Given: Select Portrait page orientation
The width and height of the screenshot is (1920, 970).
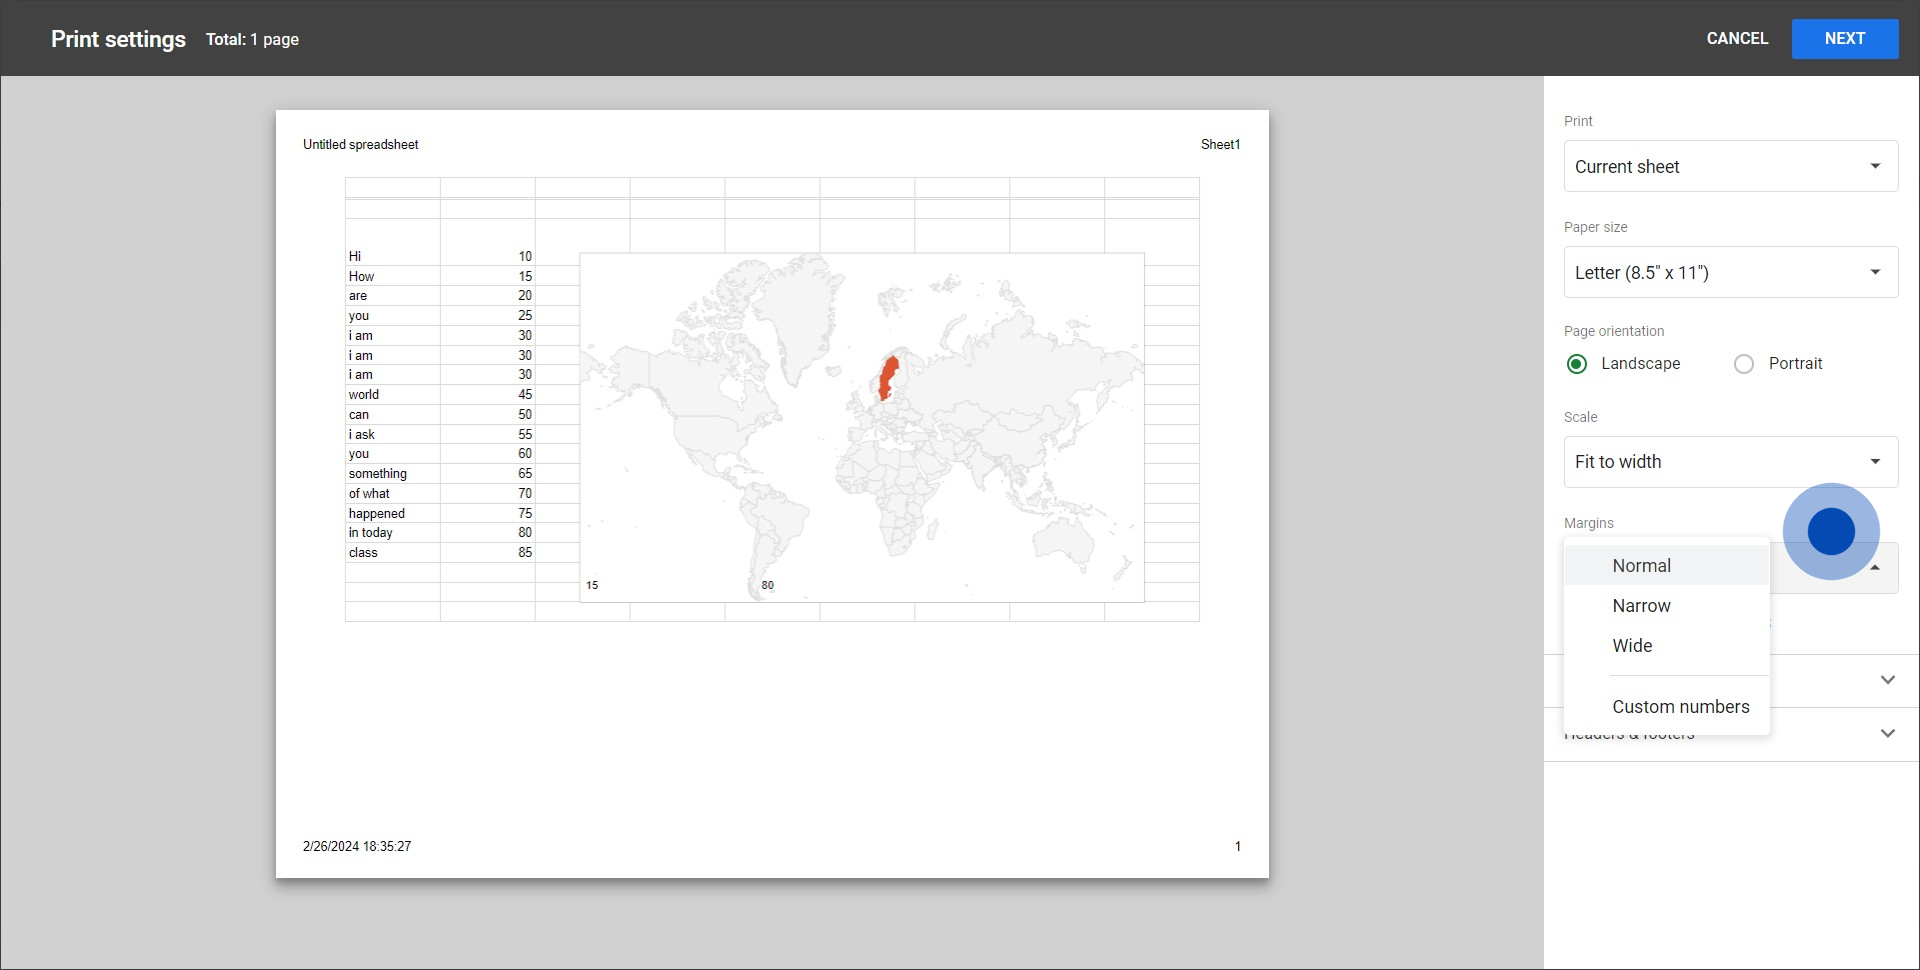Looking at the screenshot, I should [x=1744, y=364].
